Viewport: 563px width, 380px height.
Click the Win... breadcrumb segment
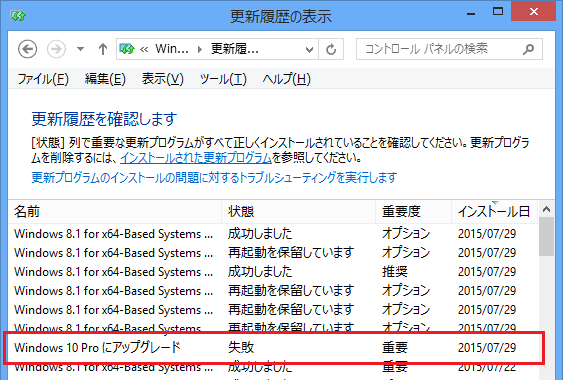click(172, 49)
